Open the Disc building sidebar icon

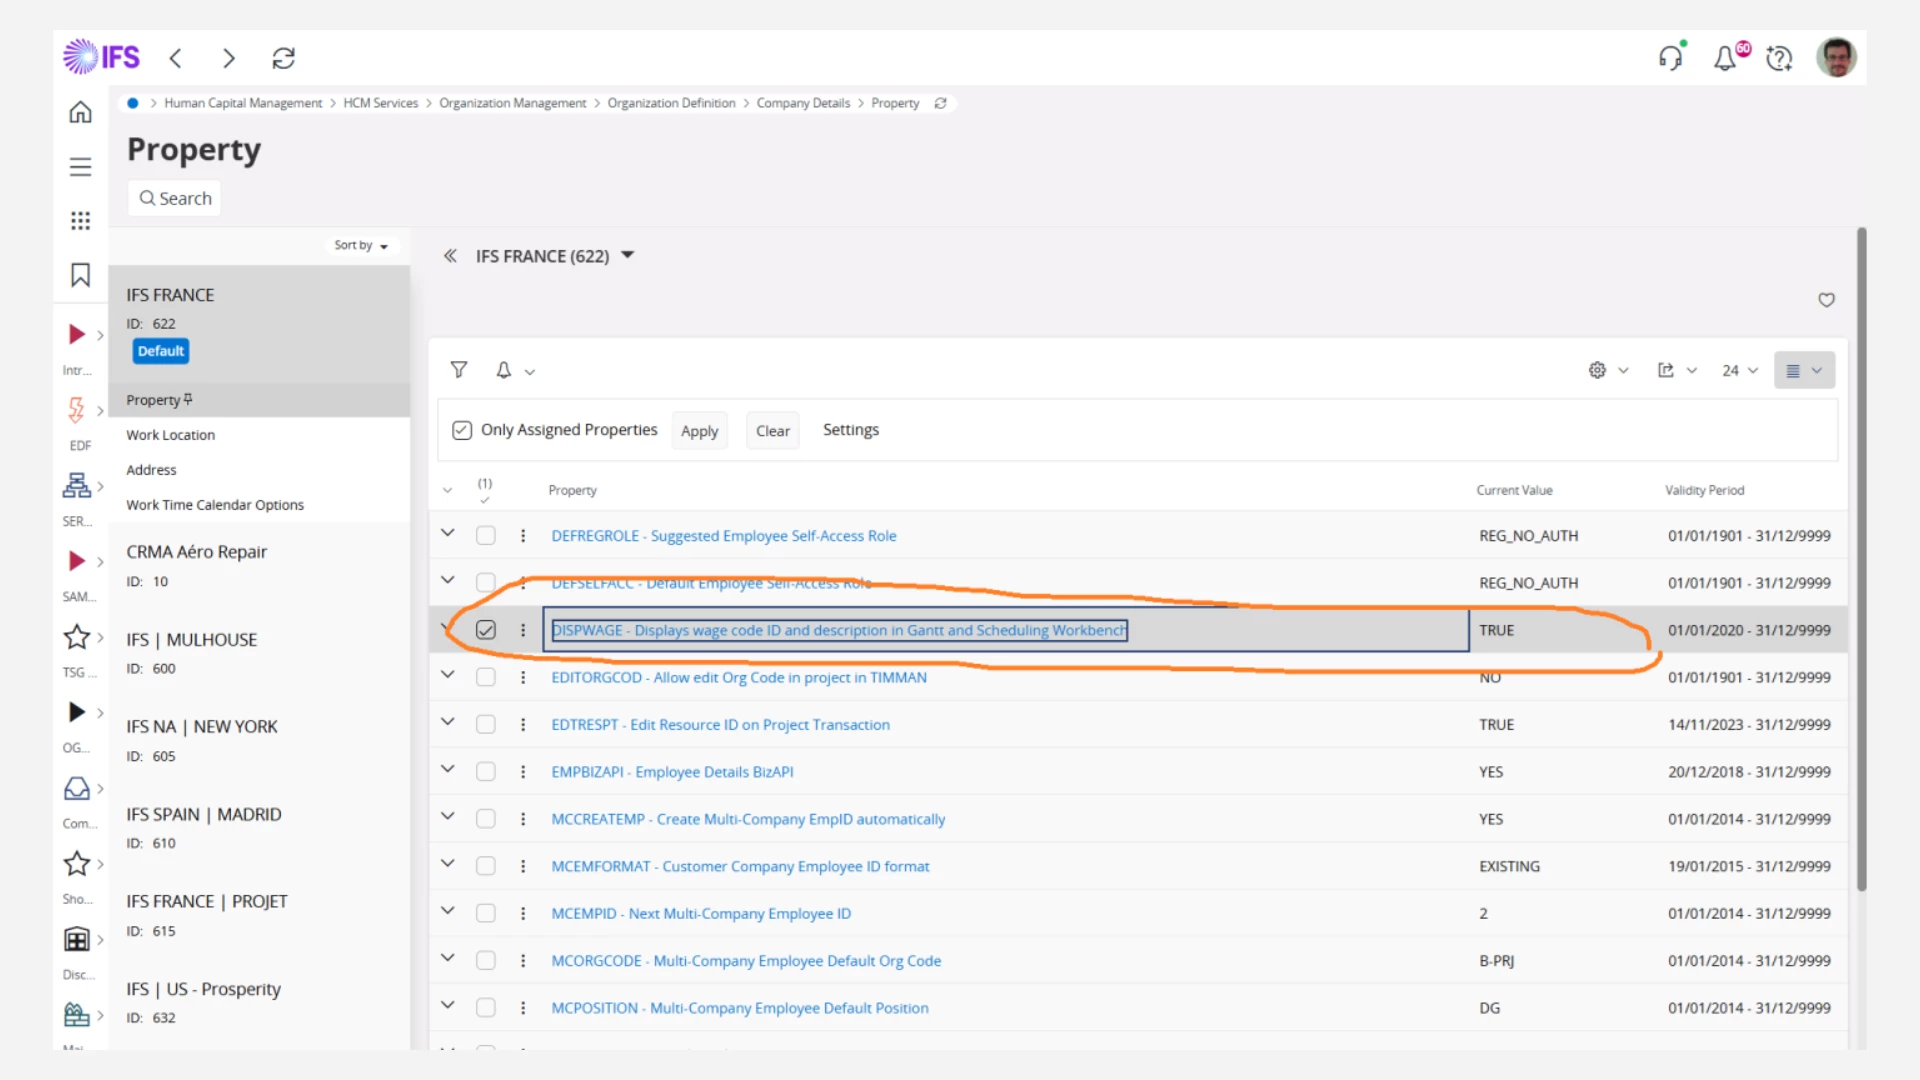click(x=77, y=939)
